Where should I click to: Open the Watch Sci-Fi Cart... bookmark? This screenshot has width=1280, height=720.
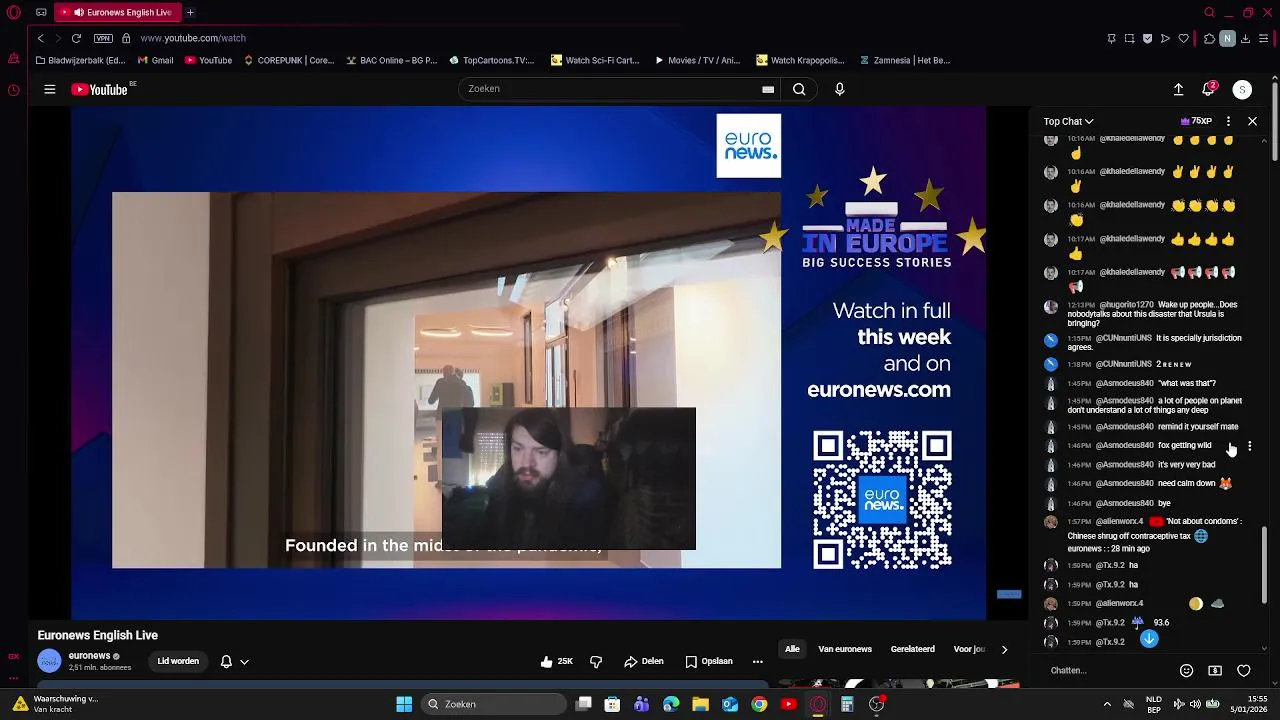click(595, 60)
